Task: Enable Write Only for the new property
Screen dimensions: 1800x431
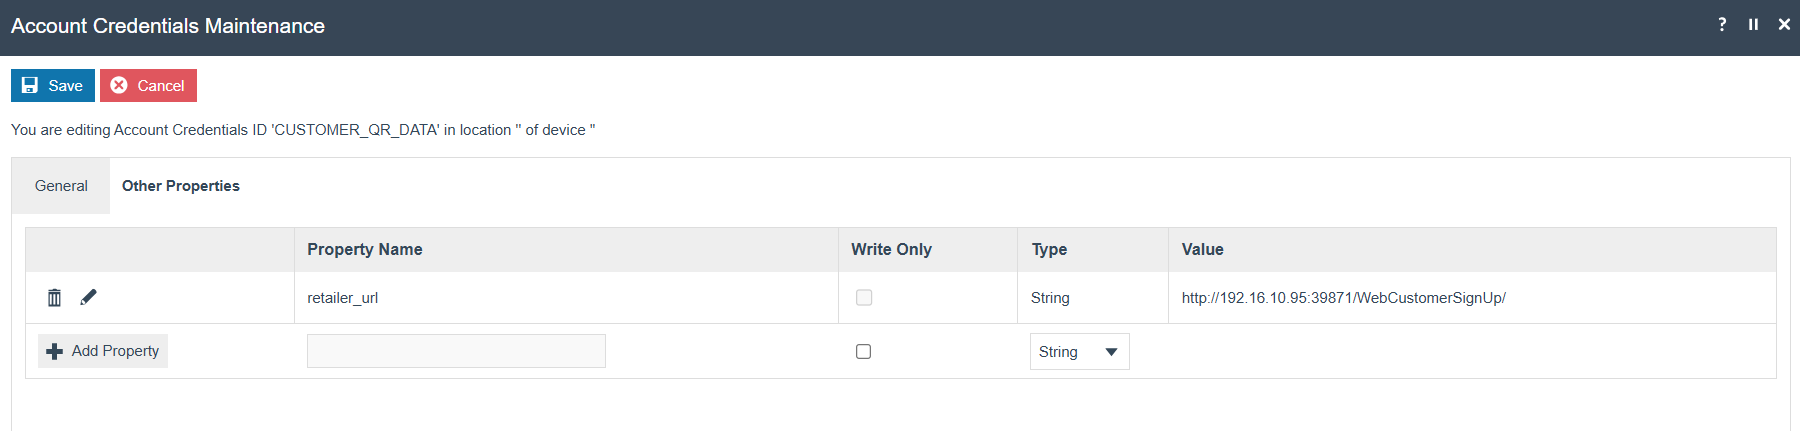Action: coord(864,352)
